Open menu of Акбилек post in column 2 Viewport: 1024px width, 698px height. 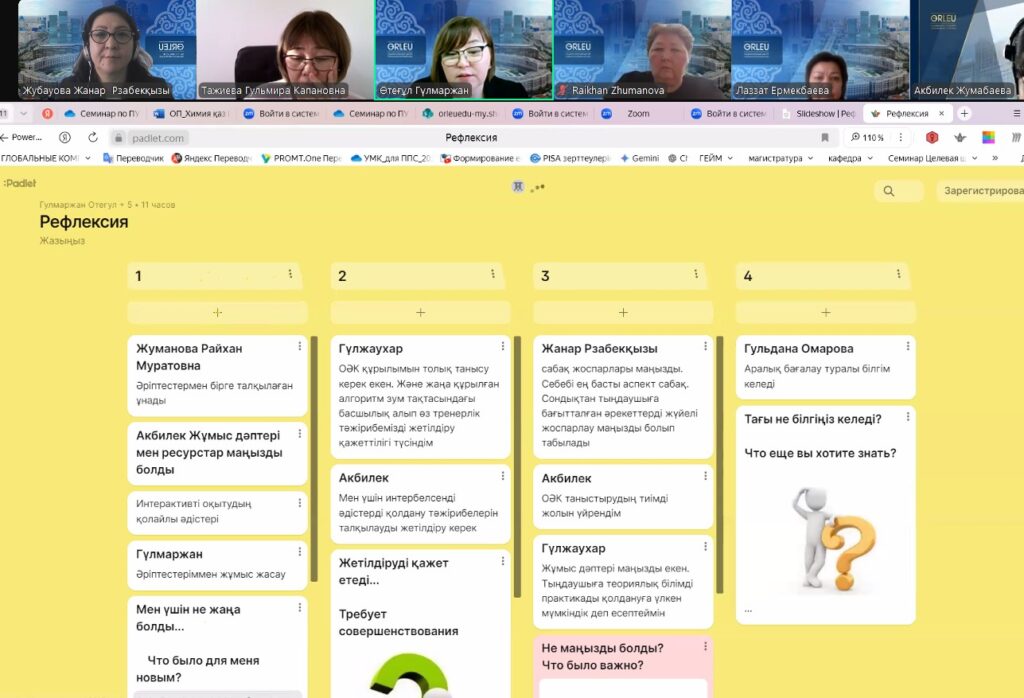click(x=503, y=476)
